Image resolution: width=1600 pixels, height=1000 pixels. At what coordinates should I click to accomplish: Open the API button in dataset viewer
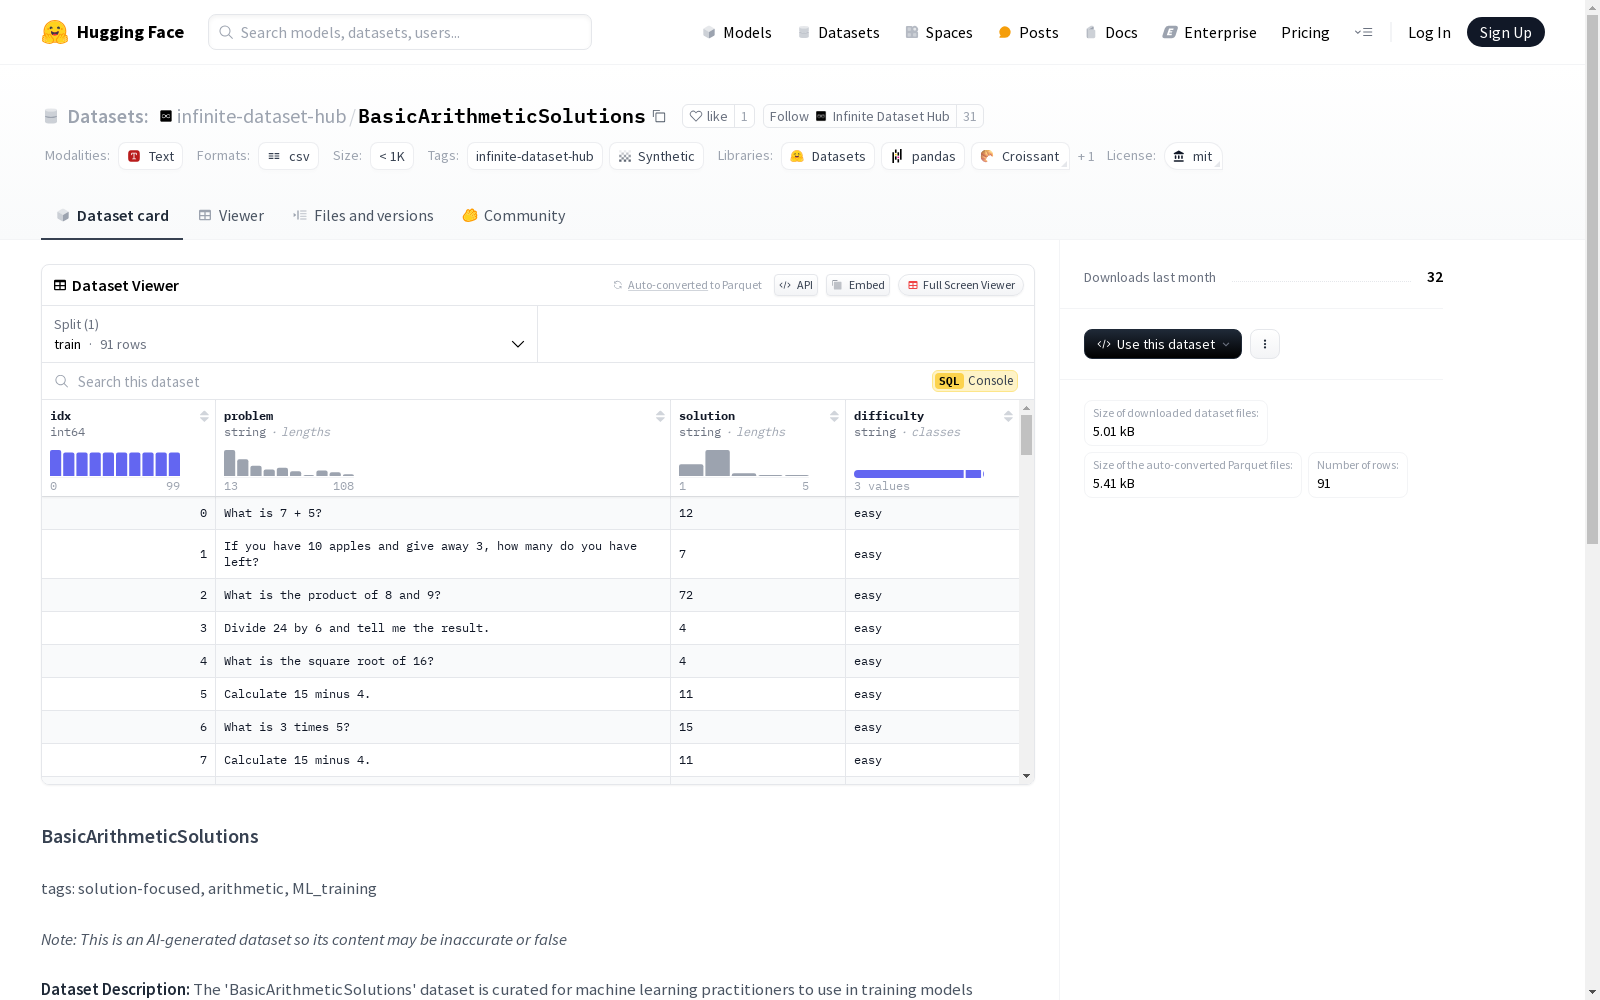click(796, 285)
